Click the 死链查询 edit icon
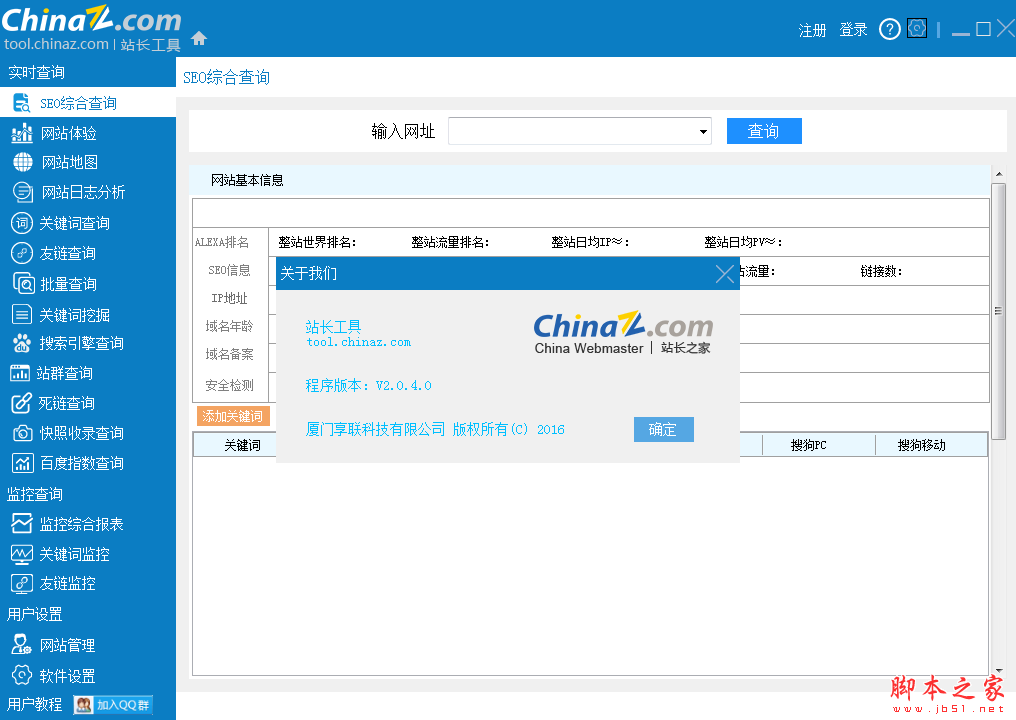Image resolution: width=1016 pixels, height=720 pixels. [21, 403]
